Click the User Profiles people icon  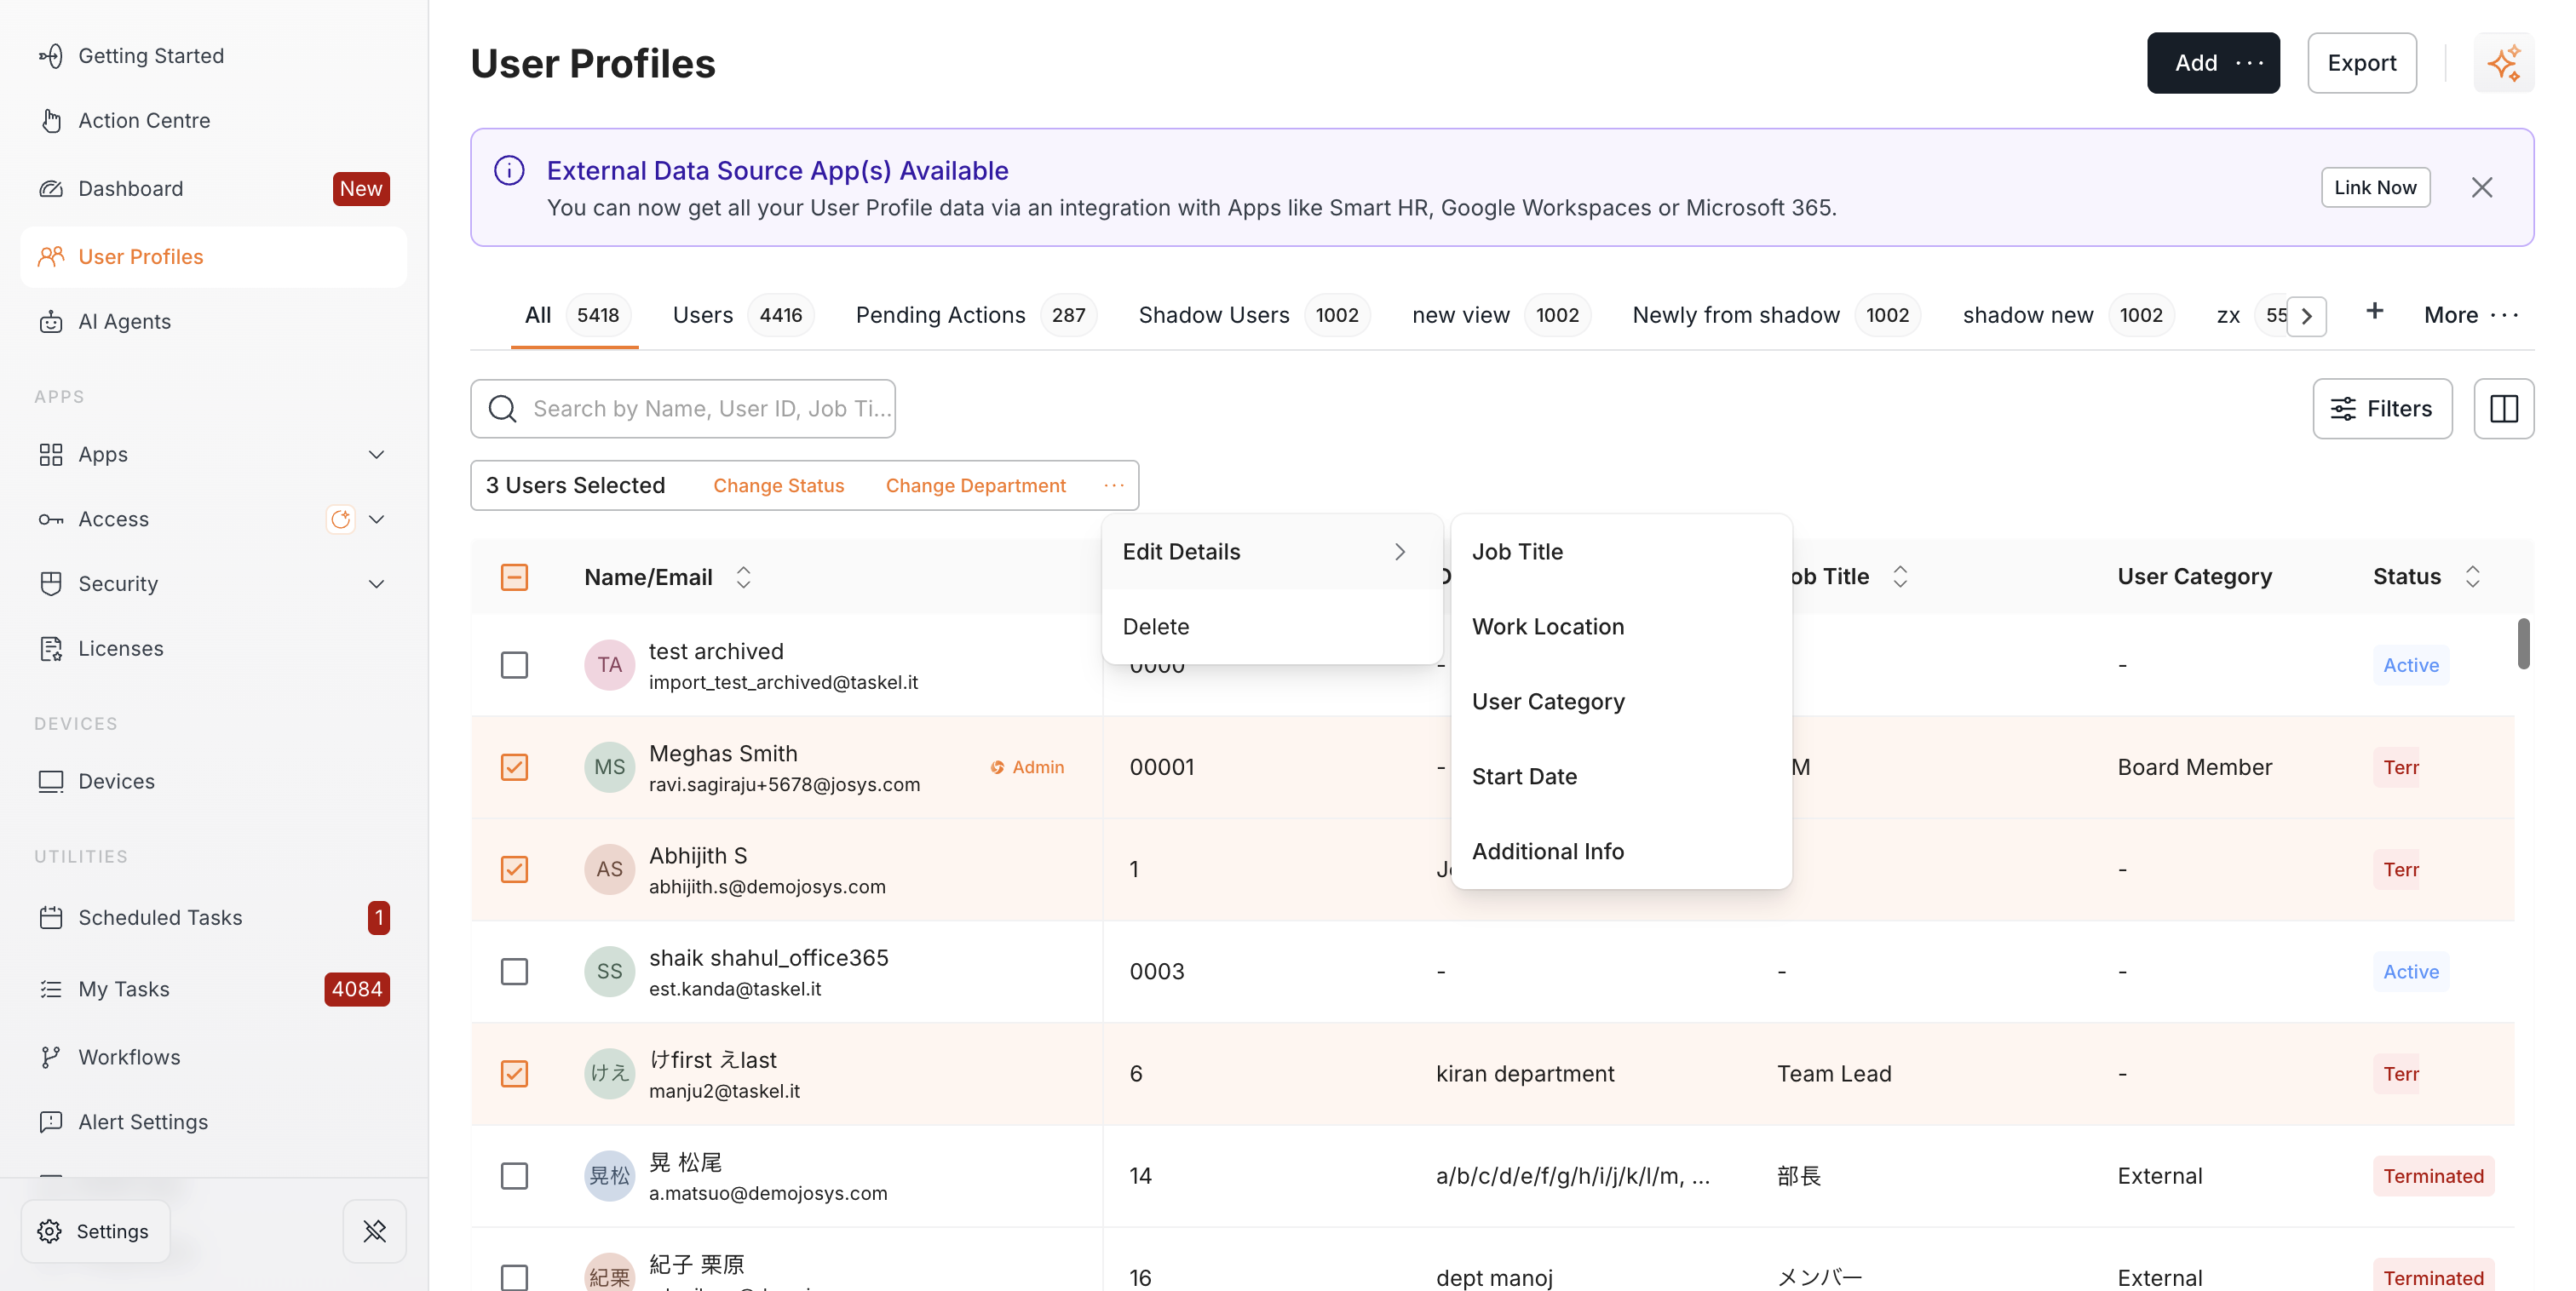51,257
